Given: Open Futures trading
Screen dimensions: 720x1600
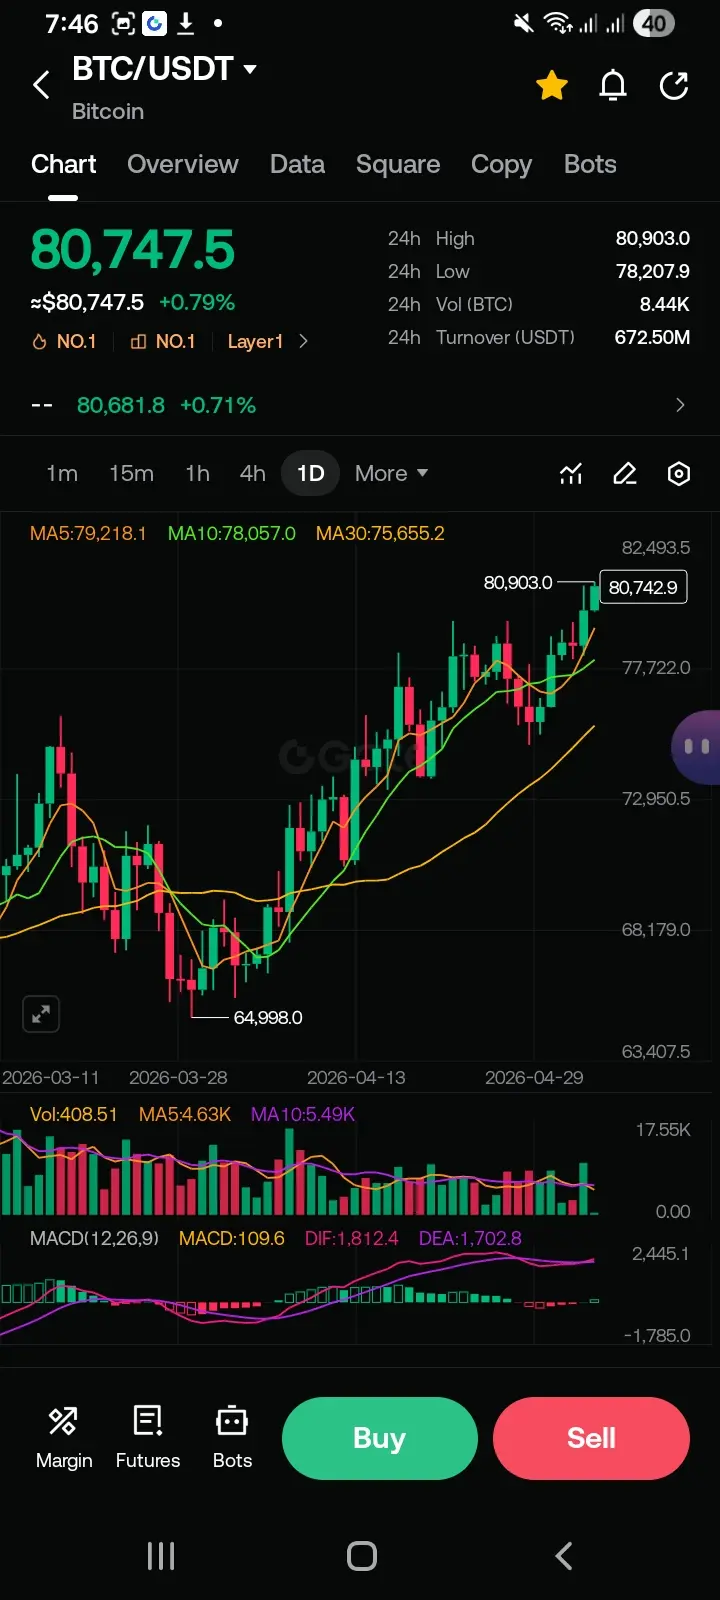Looking at the screenshot, I should (x=148, y=1437).
